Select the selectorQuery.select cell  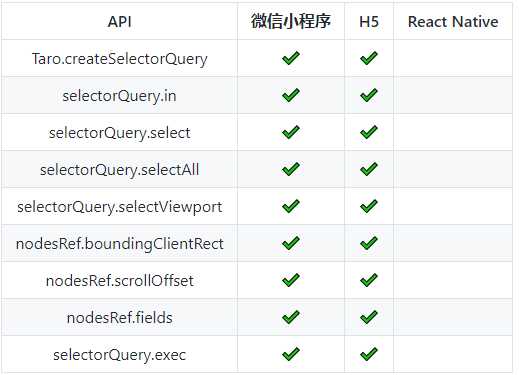click(x=119, y=133)
